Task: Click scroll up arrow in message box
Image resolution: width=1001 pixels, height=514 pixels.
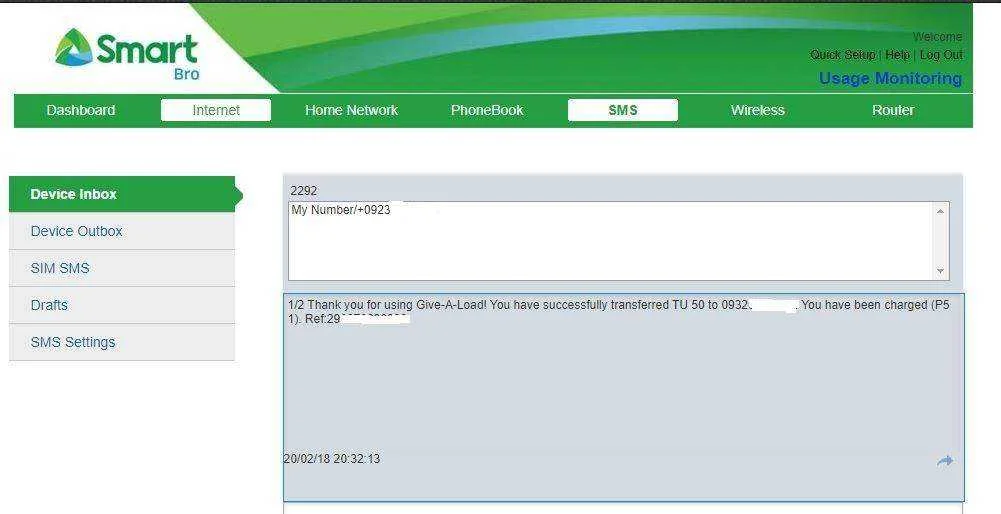Action: pos(940,211)
